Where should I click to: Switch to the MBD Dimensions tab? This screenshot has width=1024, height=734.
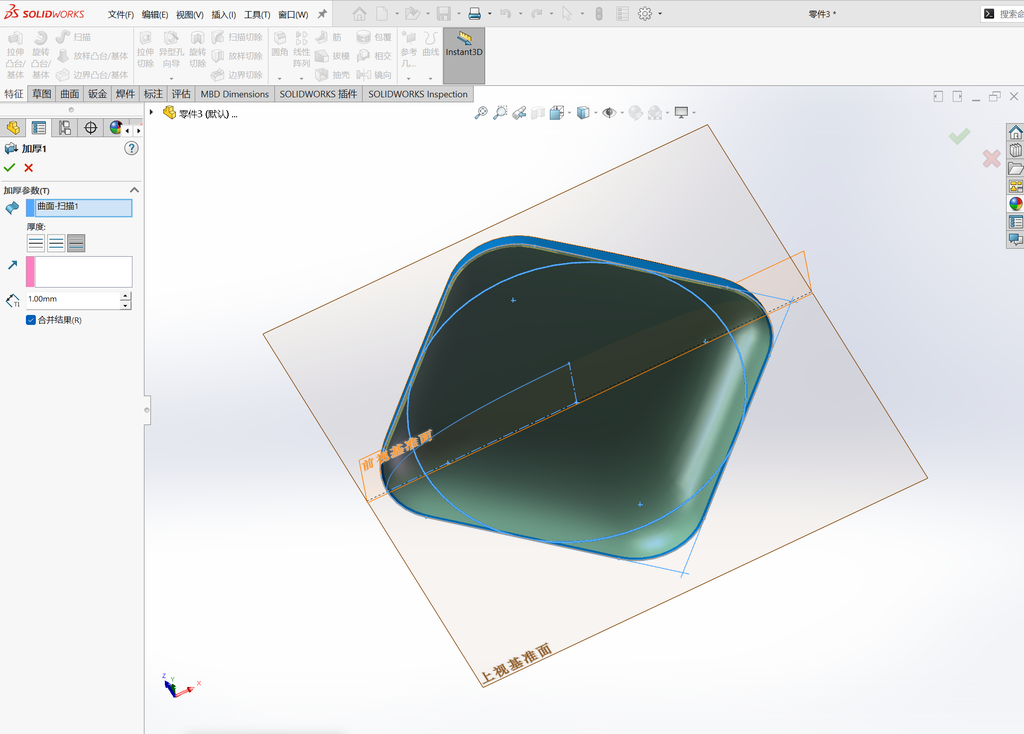[x=234, y=94]
